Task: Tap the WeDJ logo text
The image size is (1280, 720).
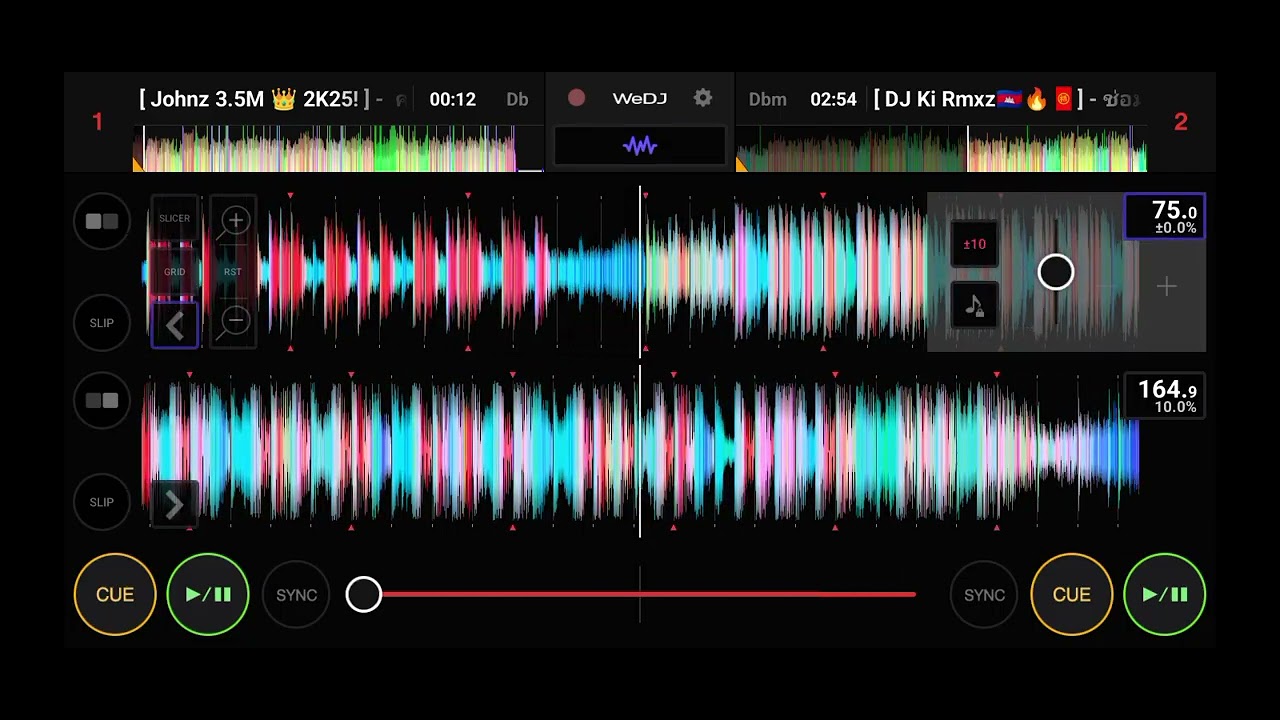Action: pos(639,98)
